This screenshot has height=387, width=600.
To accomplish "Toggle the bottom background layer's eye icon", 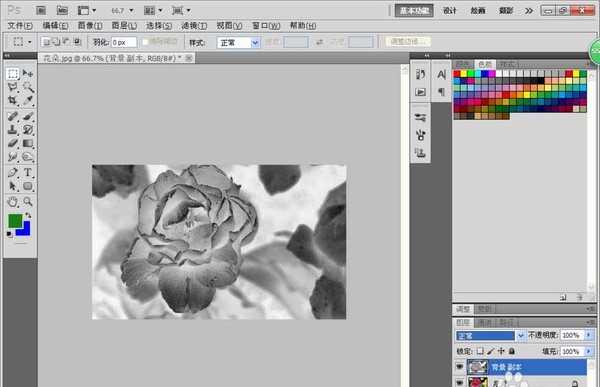I will pos(460,382).
